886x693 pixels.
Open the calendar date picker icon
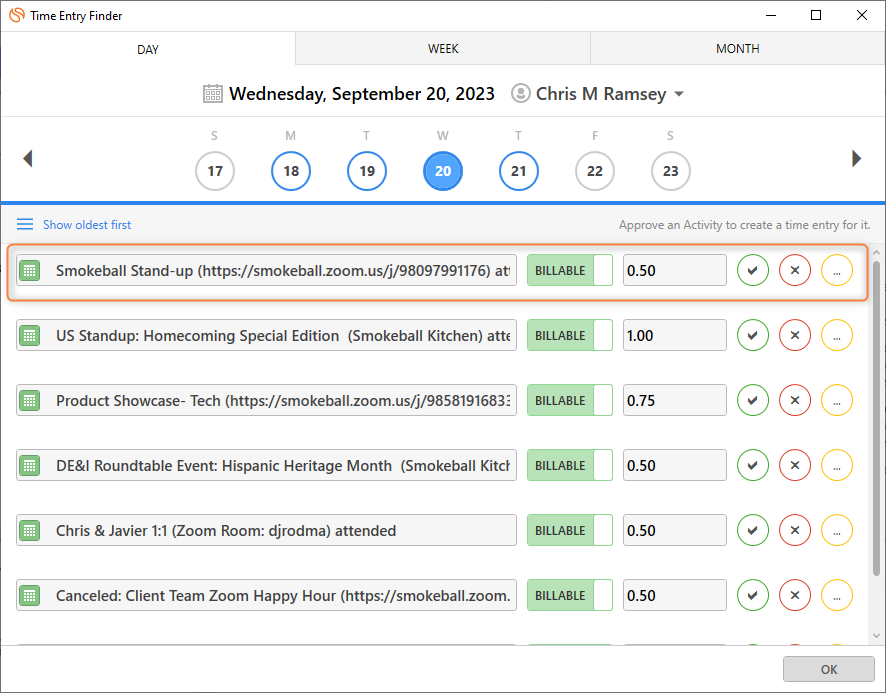point(212,93)
